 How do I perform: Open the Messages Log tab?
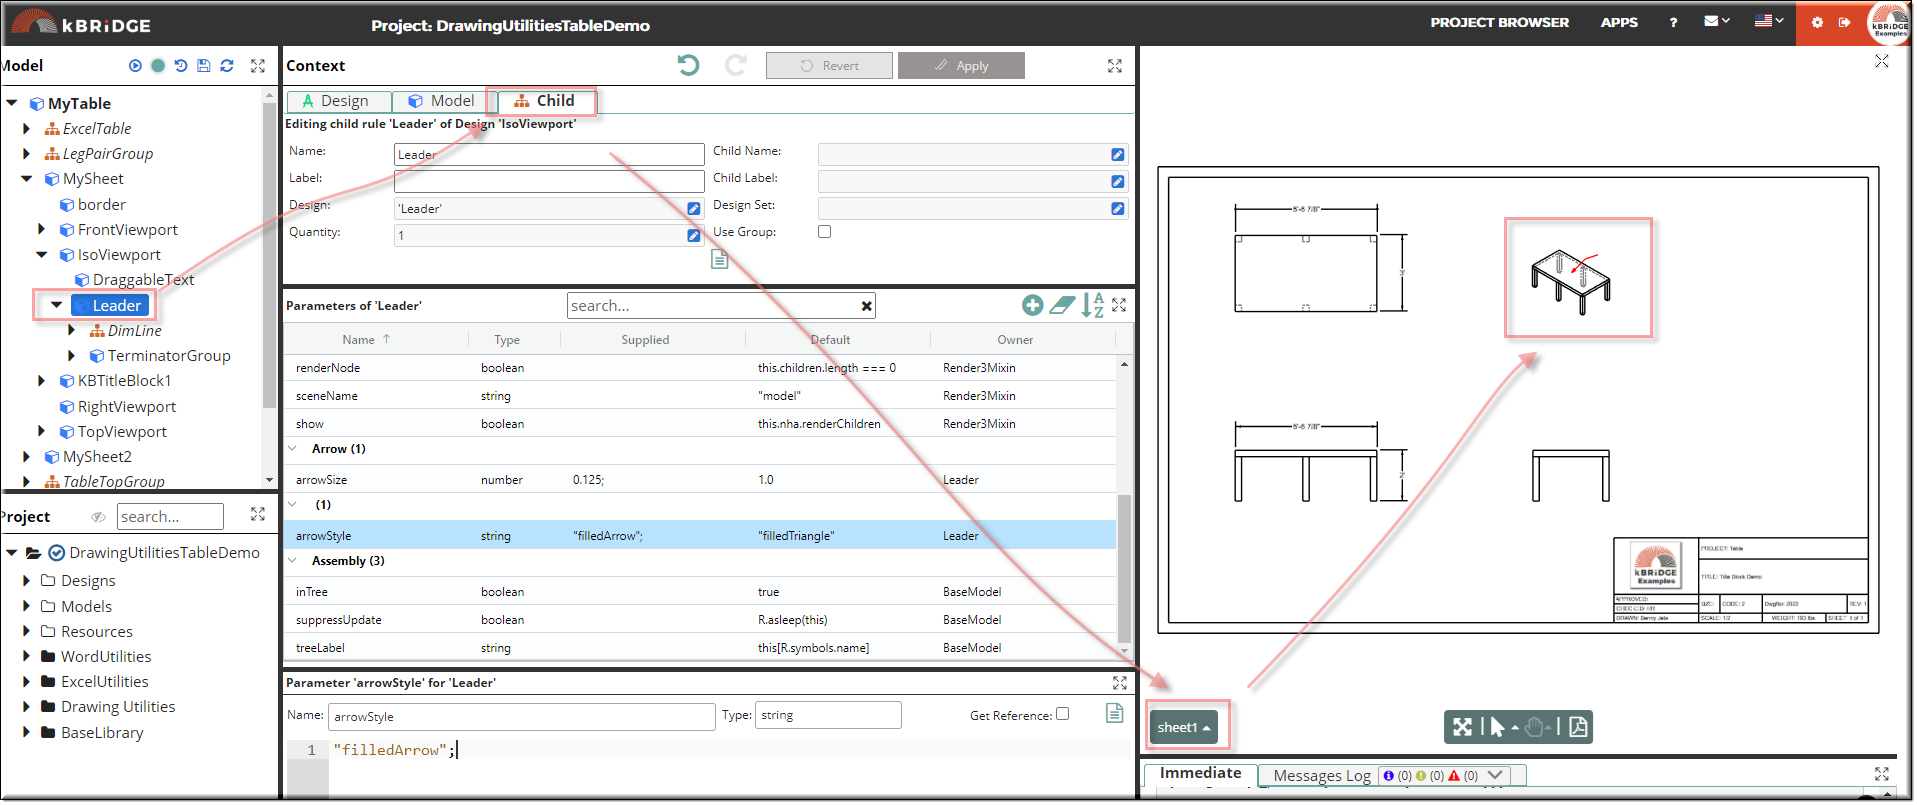[x=1322, y=775]
